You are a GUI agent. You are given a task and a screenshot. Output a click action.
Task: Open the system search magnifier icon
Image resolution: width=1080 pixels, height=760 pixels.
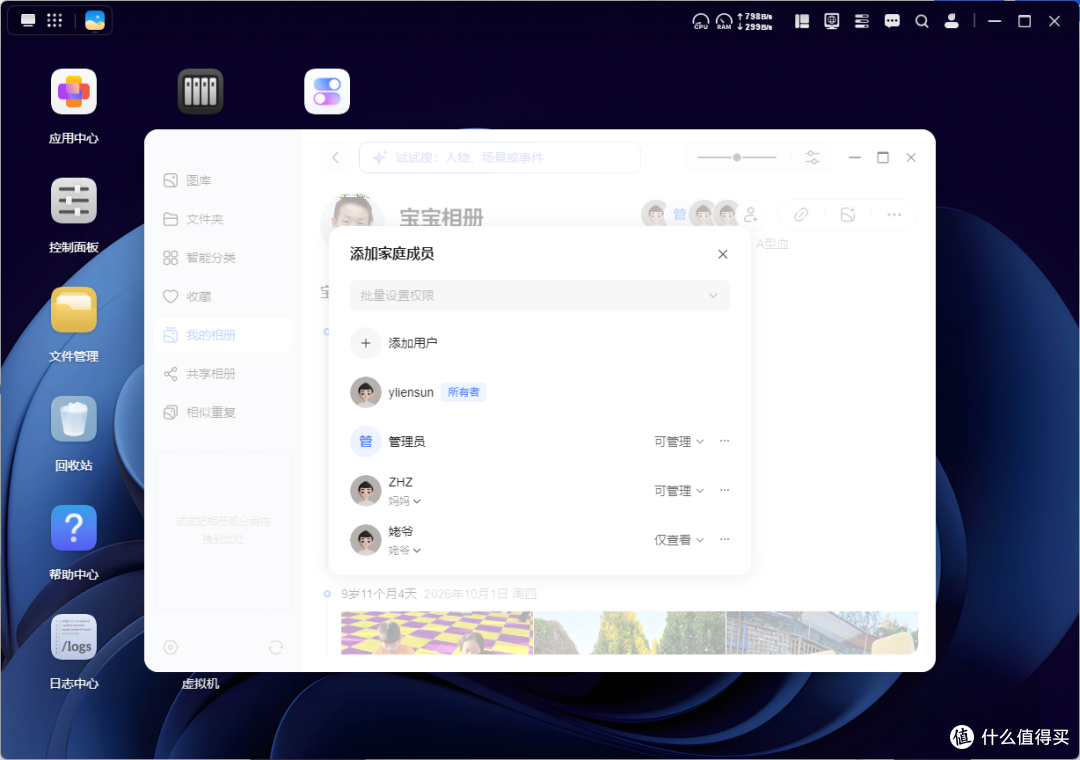(x=922, y=21)
